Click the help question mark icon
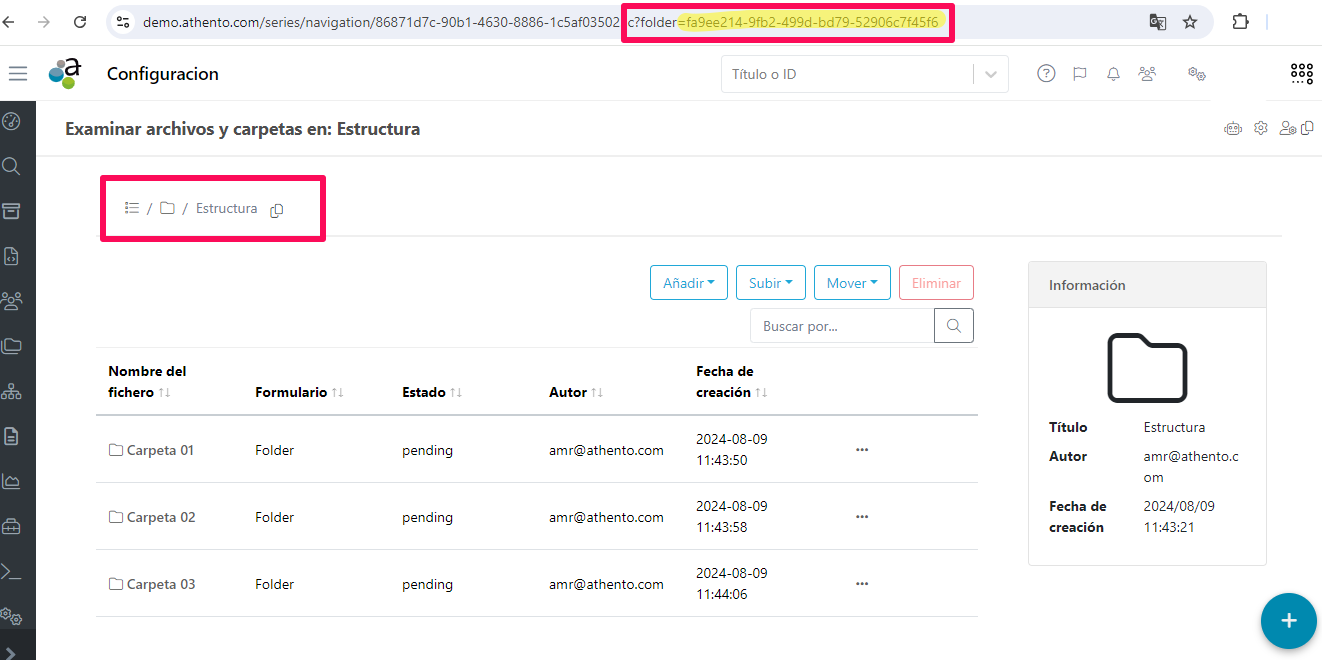1322x660 pixels. click(x=1046, y=73)
